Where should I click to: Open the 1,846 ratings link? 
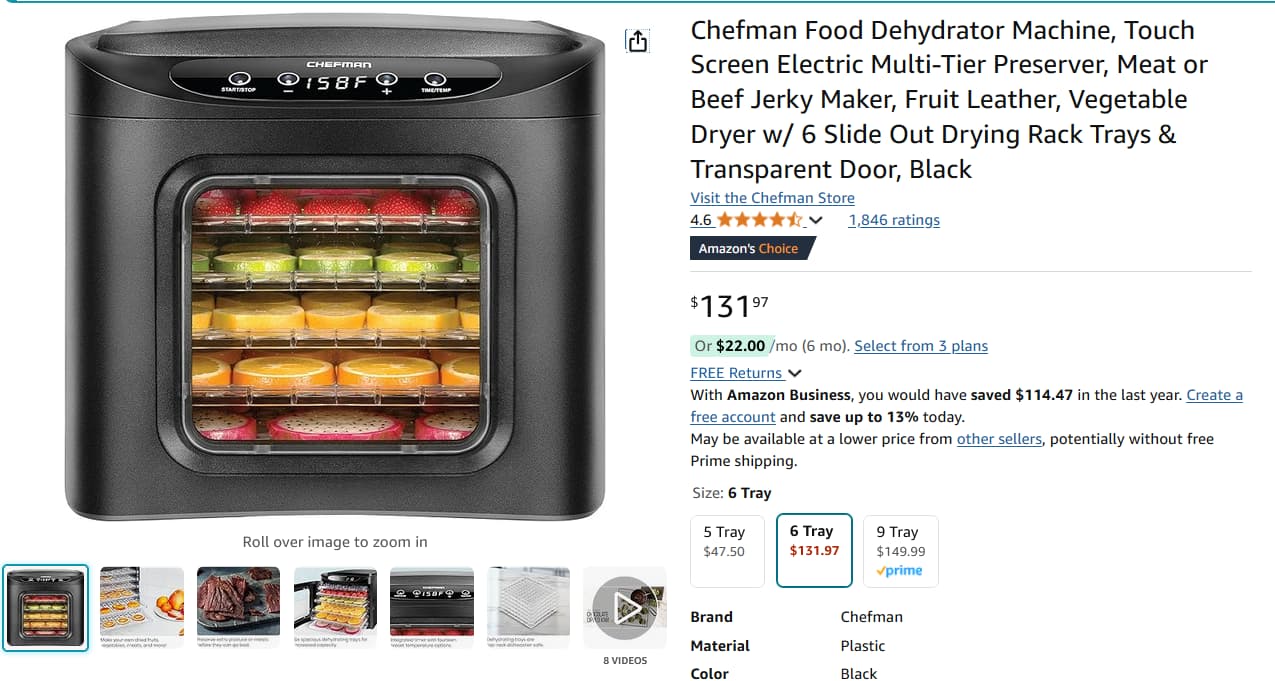tap(894, 220)
